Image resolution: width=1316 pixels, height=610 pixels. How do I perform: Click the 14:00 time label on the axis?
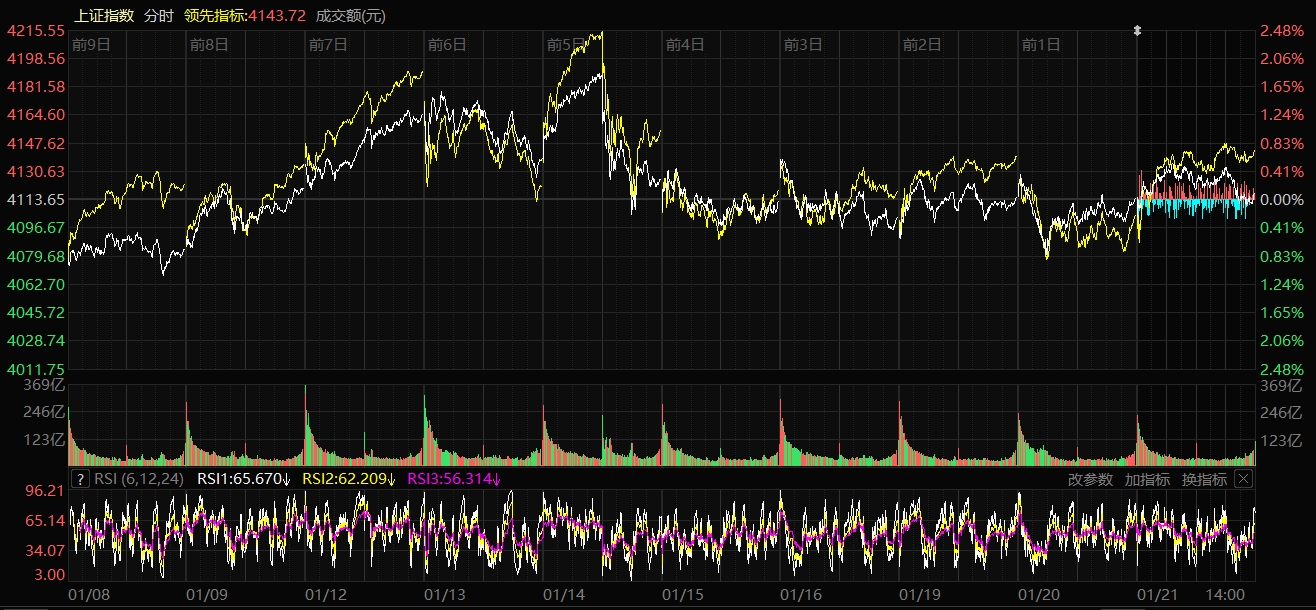1224,594
